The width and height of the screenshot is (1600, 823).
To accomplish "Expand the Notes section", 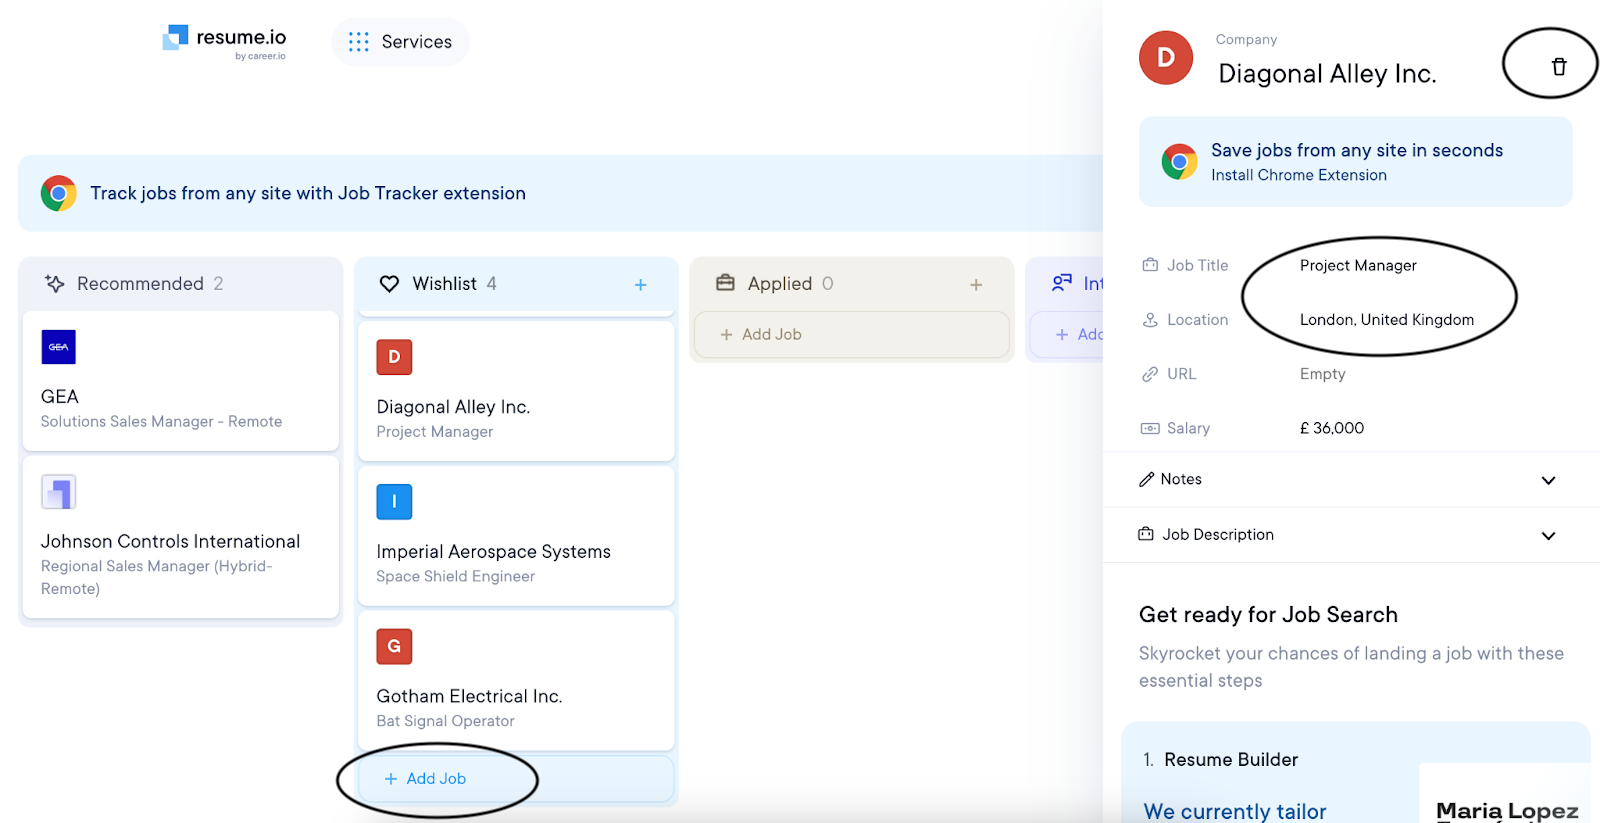I will click(1547, 480).
